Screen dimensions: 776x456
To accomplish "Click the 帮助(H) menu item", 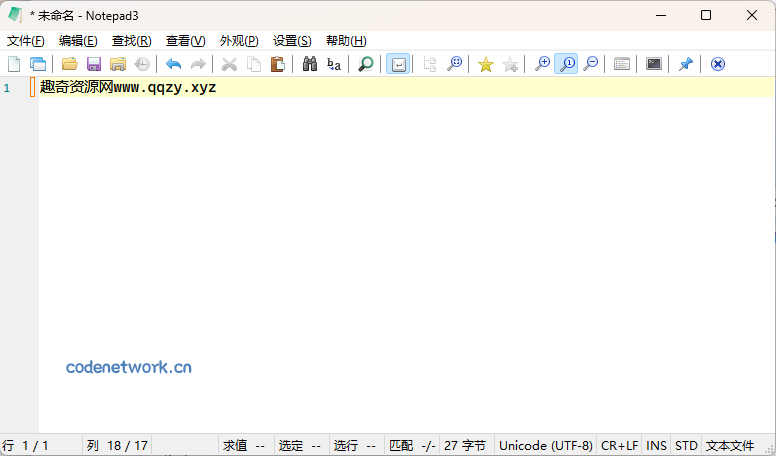I will [346, 41].
